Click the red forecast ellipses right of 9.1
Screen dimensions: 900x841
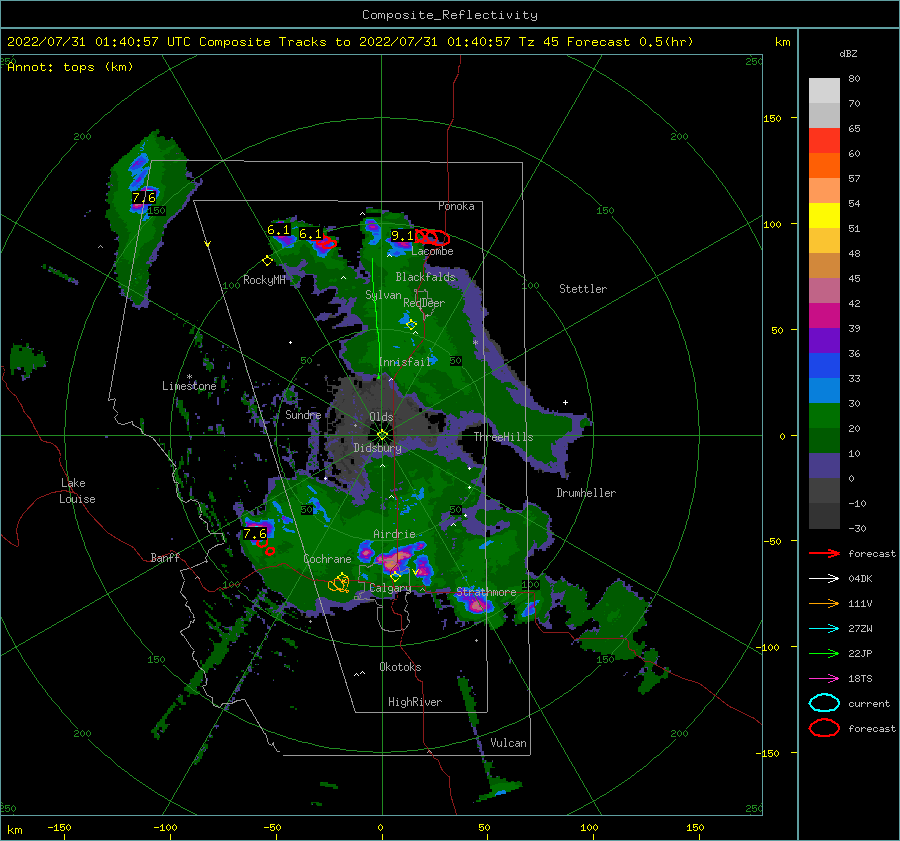pos(433,237)
